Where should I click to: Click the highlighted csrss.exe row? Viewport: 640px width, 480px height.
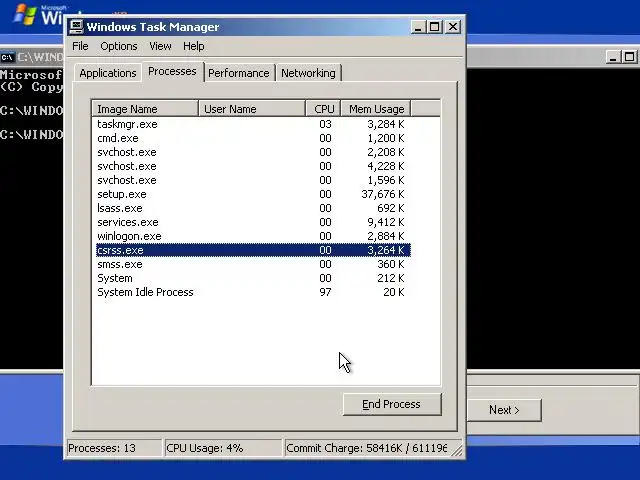253,250
